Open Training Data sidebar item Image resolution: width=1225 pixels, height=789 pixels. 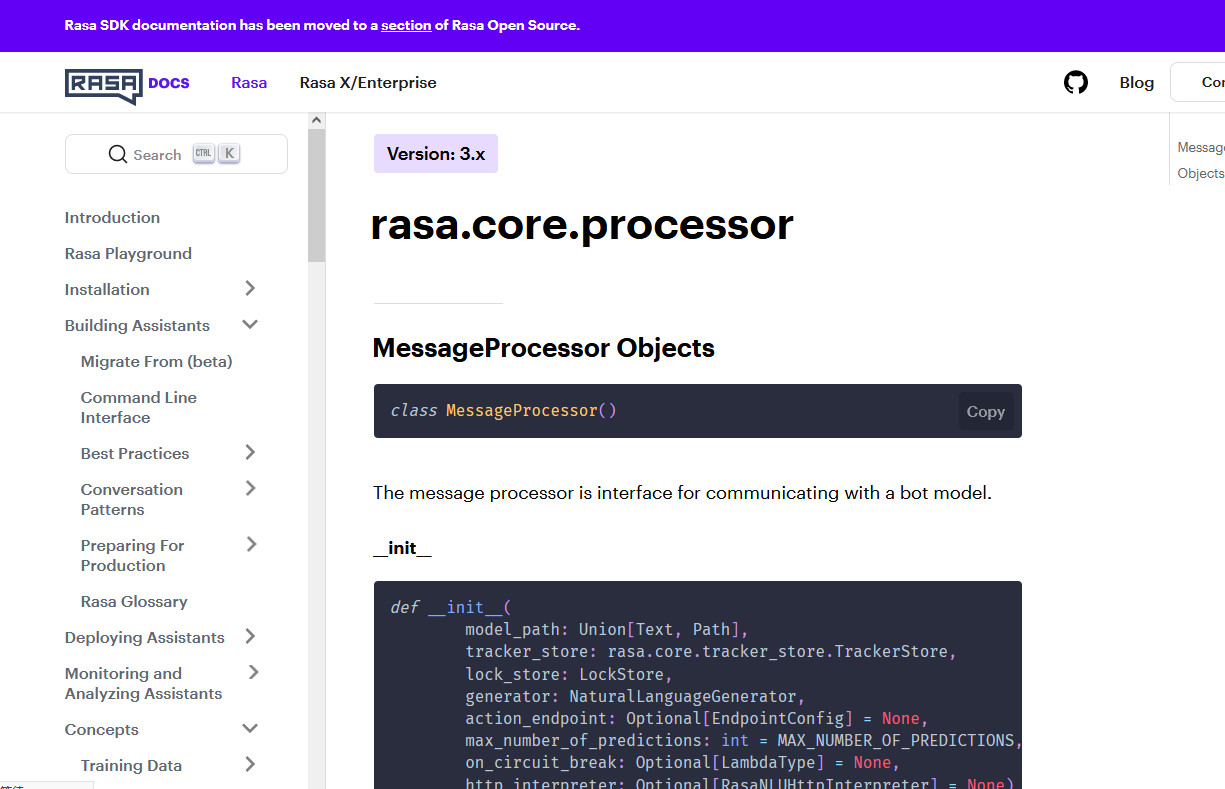(x=131, y=766)
